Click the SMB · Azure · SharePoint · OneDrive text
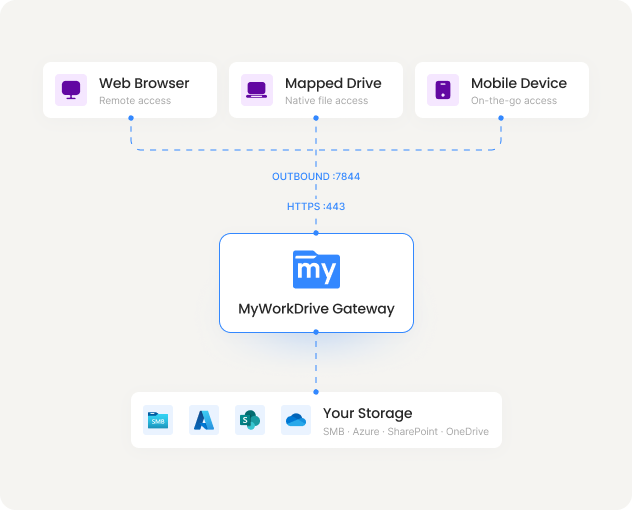This screenshot has width=632, height=510. (406, 432)
